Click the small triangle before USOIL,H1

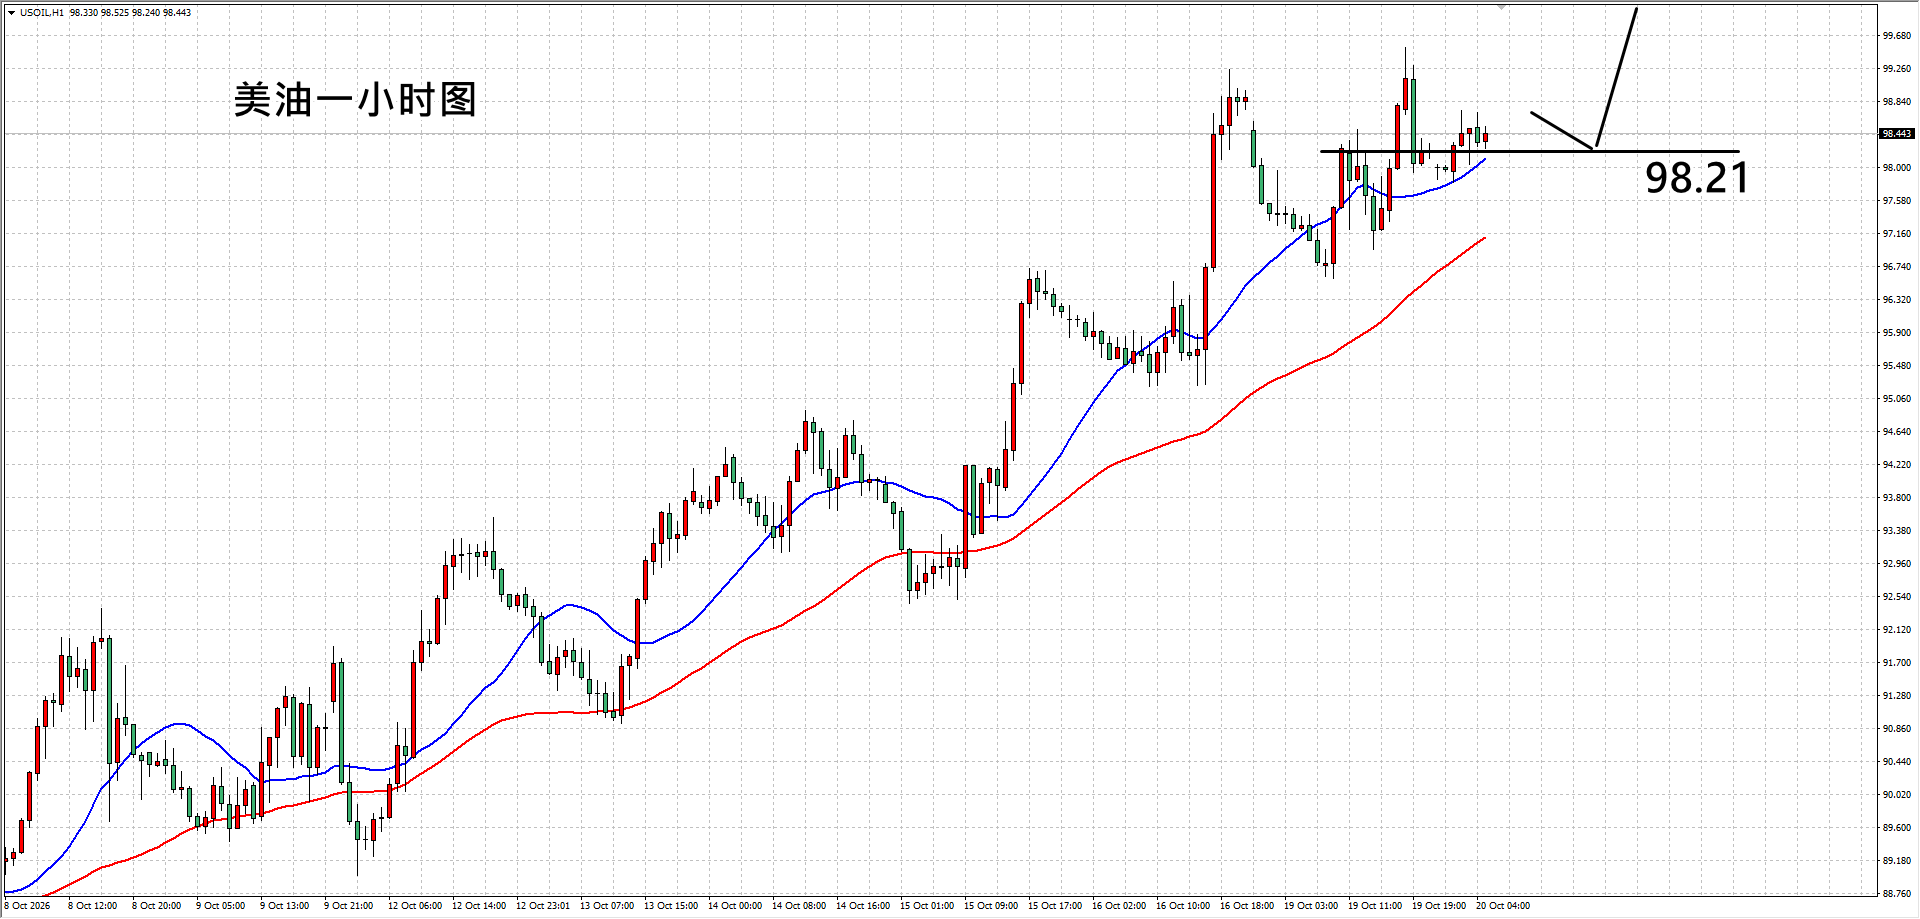(11, 13)
